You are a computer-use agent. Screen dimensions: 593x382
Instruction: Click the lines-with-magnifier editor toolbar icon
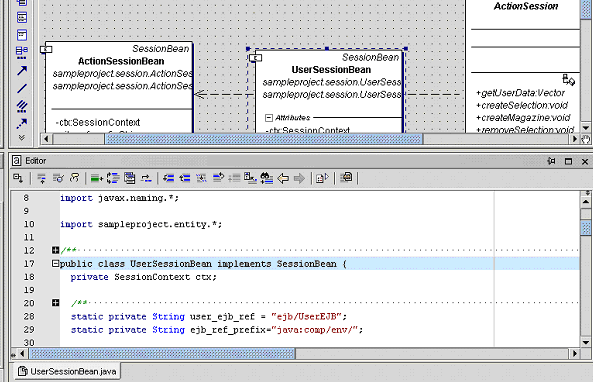[x=58, y=178]
